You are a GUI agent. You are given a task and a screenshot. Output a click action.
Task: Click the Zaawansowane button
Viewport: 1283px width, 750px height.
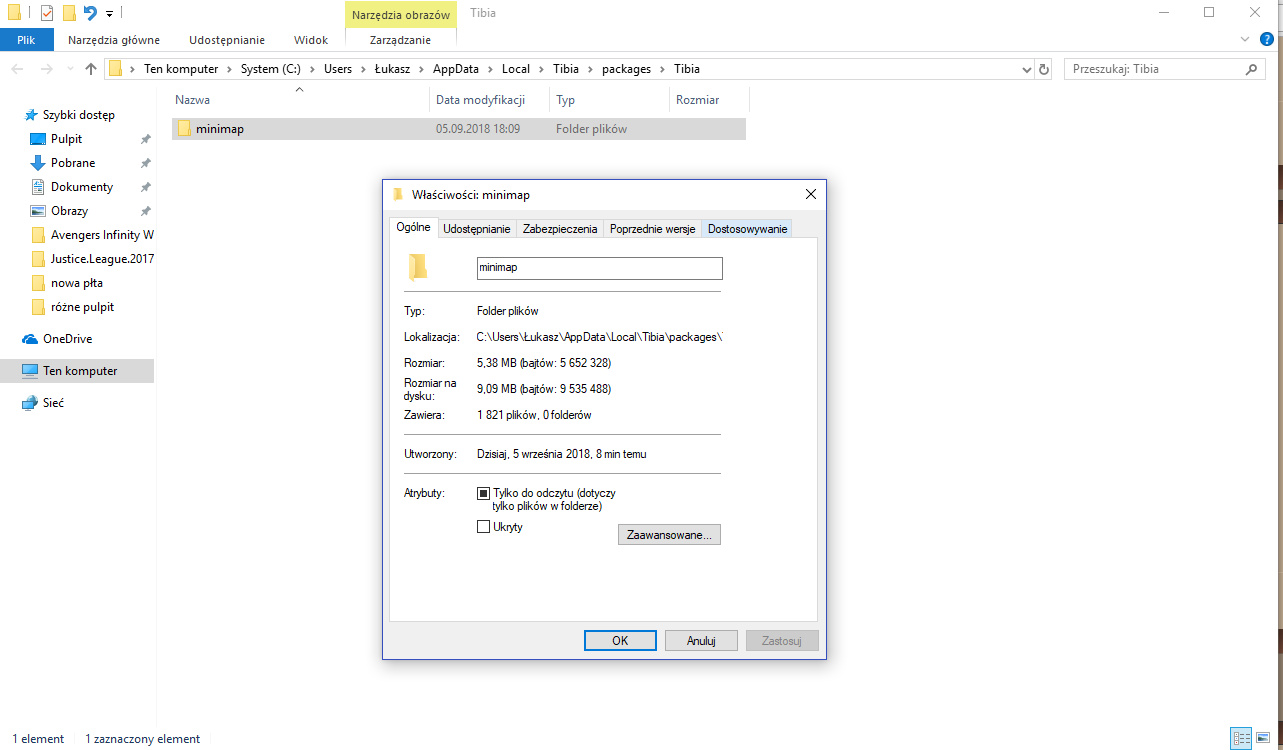pos(669,535)
